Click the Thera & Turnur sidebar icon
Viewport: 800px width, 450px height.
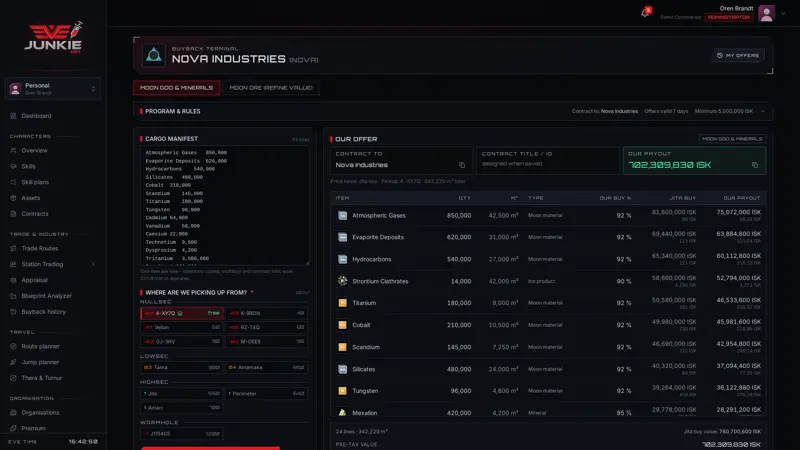13,378
